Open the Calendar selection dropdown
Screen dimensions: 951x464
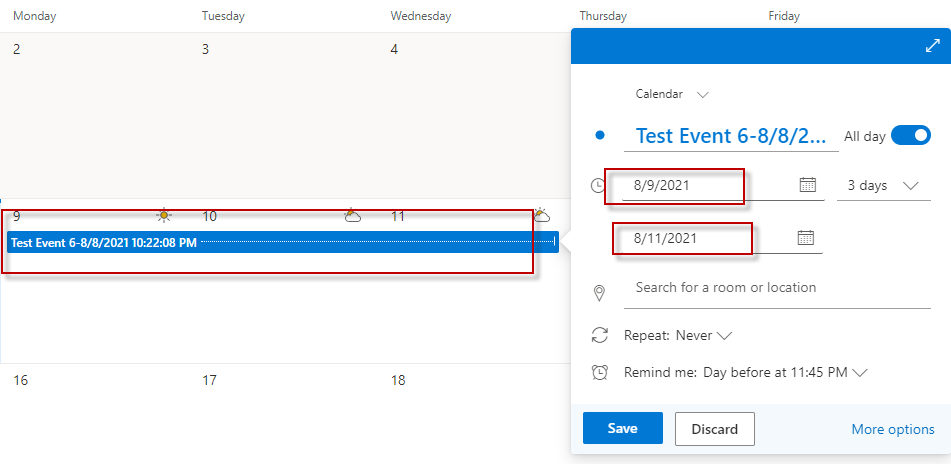[x=672, y=94]
